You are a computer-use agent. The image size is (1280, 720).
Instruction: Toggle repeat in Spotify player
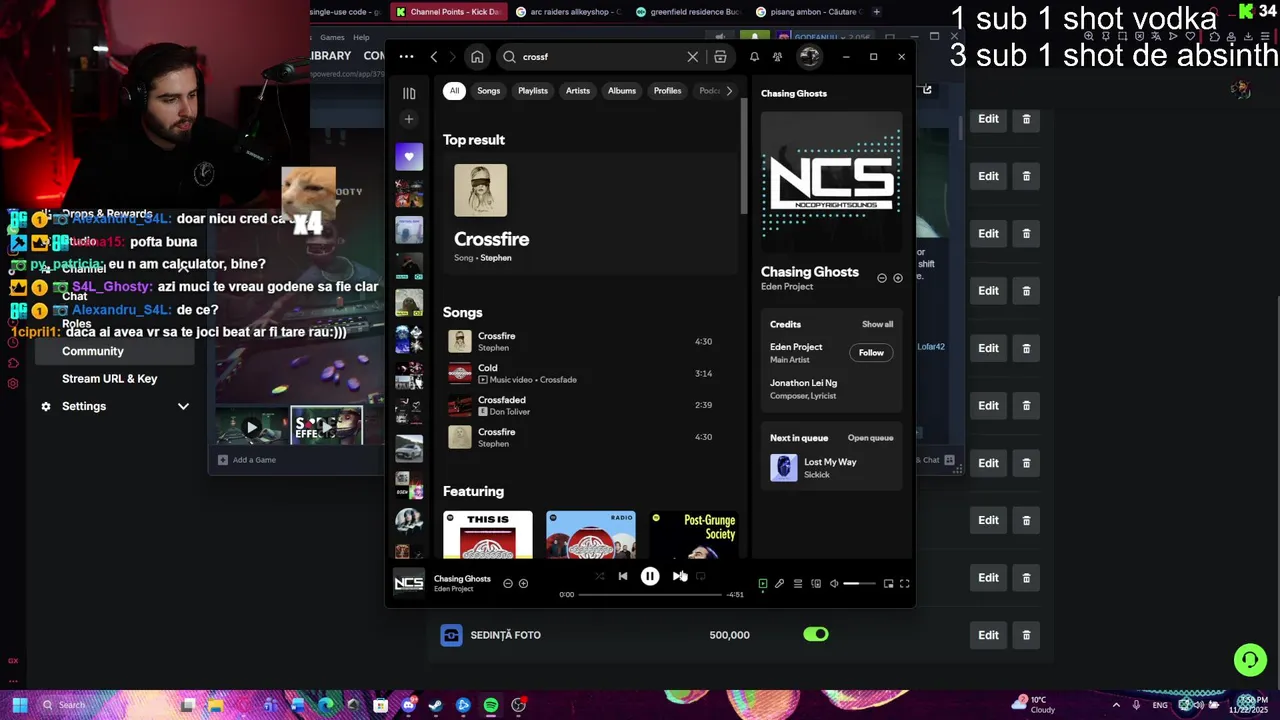click(x=701, y=576)
